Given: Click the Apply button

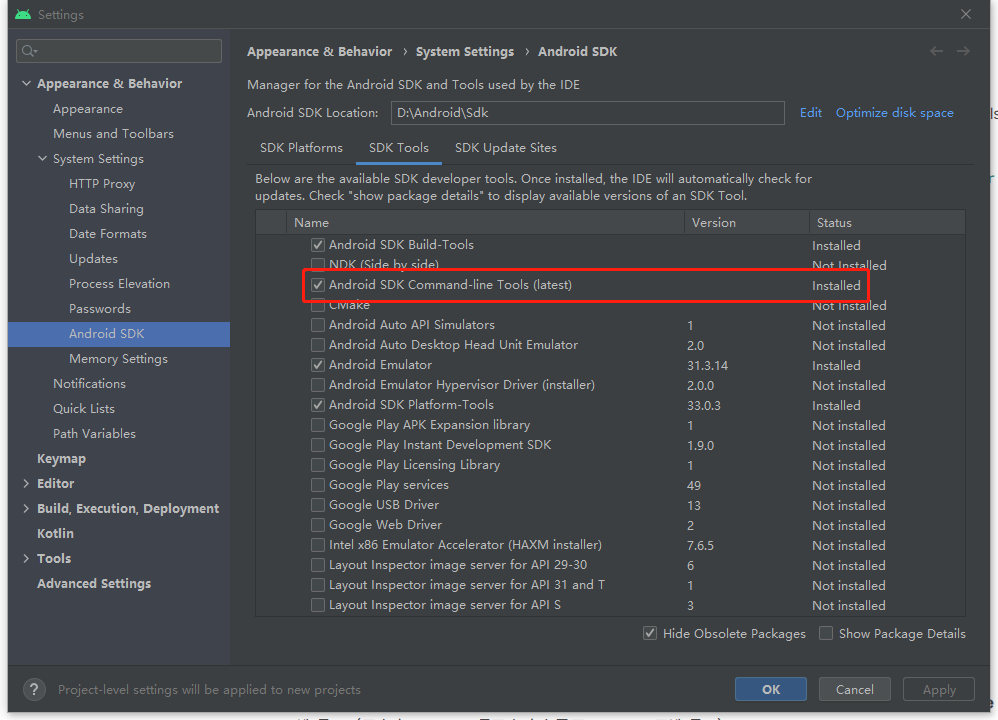Looking at the screenshot, I should click(x=939, y=689).
